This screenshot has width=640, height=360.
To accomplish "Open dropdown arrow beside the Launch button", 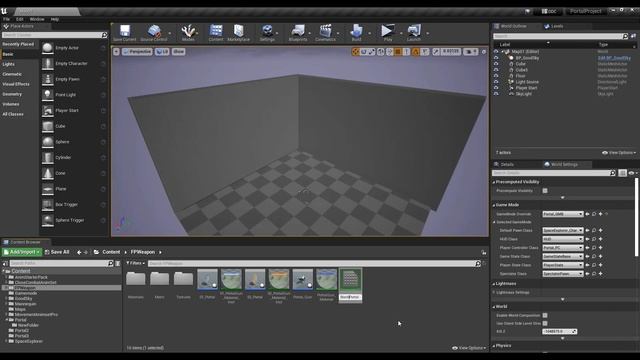I will [x=427, y=33].
